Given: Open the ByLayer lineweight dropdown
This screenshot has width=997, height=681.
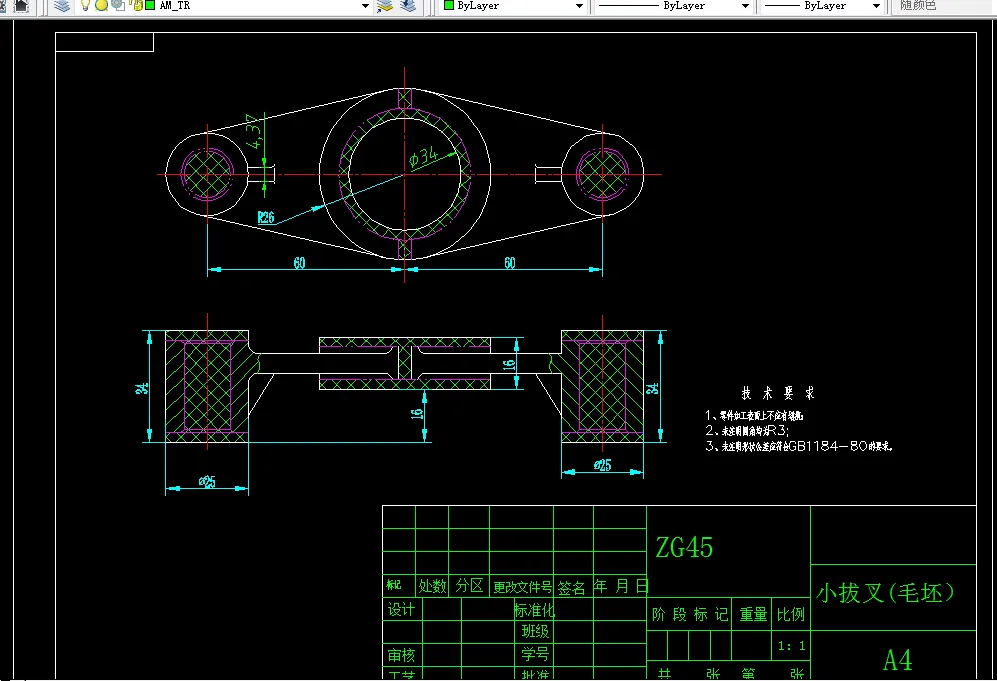Looking at the screenshot, I should pyautogui.click(x=876, y=6).
